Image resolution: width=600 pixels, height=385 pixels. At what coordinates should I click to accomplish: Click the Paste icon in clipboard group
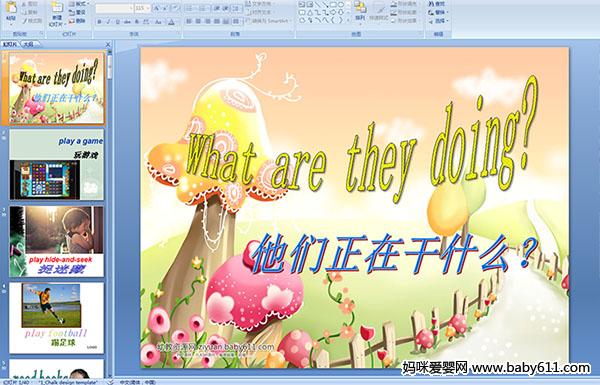point(11,11)
